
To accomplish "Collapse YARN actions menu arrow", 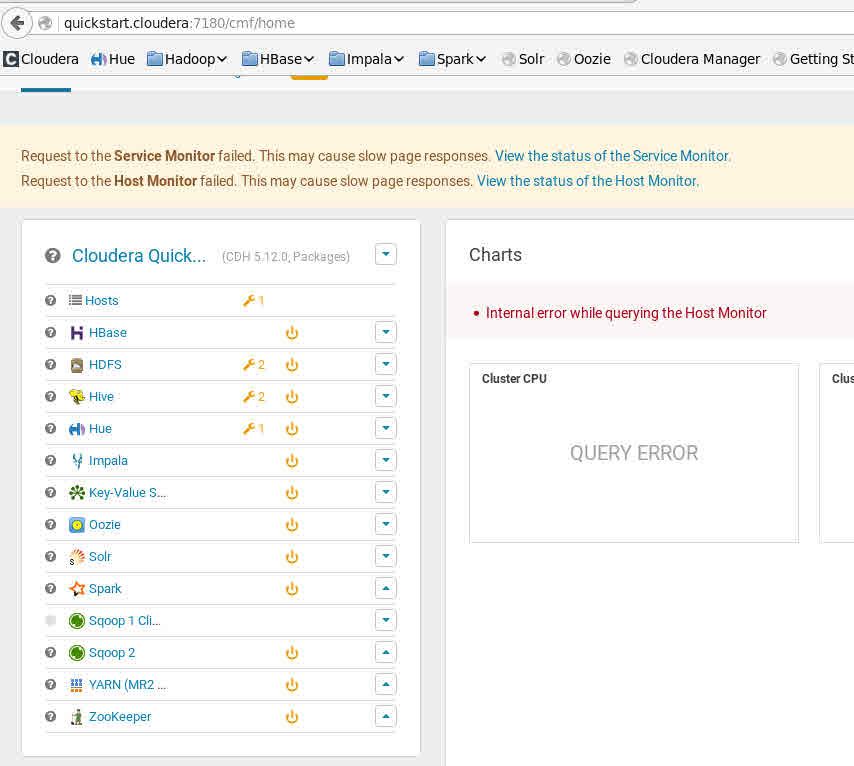I will click(x=386, y=684).
